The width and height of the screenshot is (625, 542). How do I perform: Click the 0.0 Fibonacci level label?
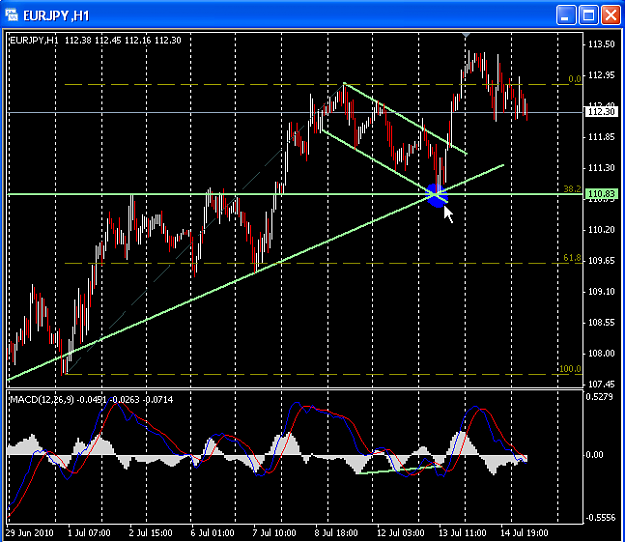[574, 79]
